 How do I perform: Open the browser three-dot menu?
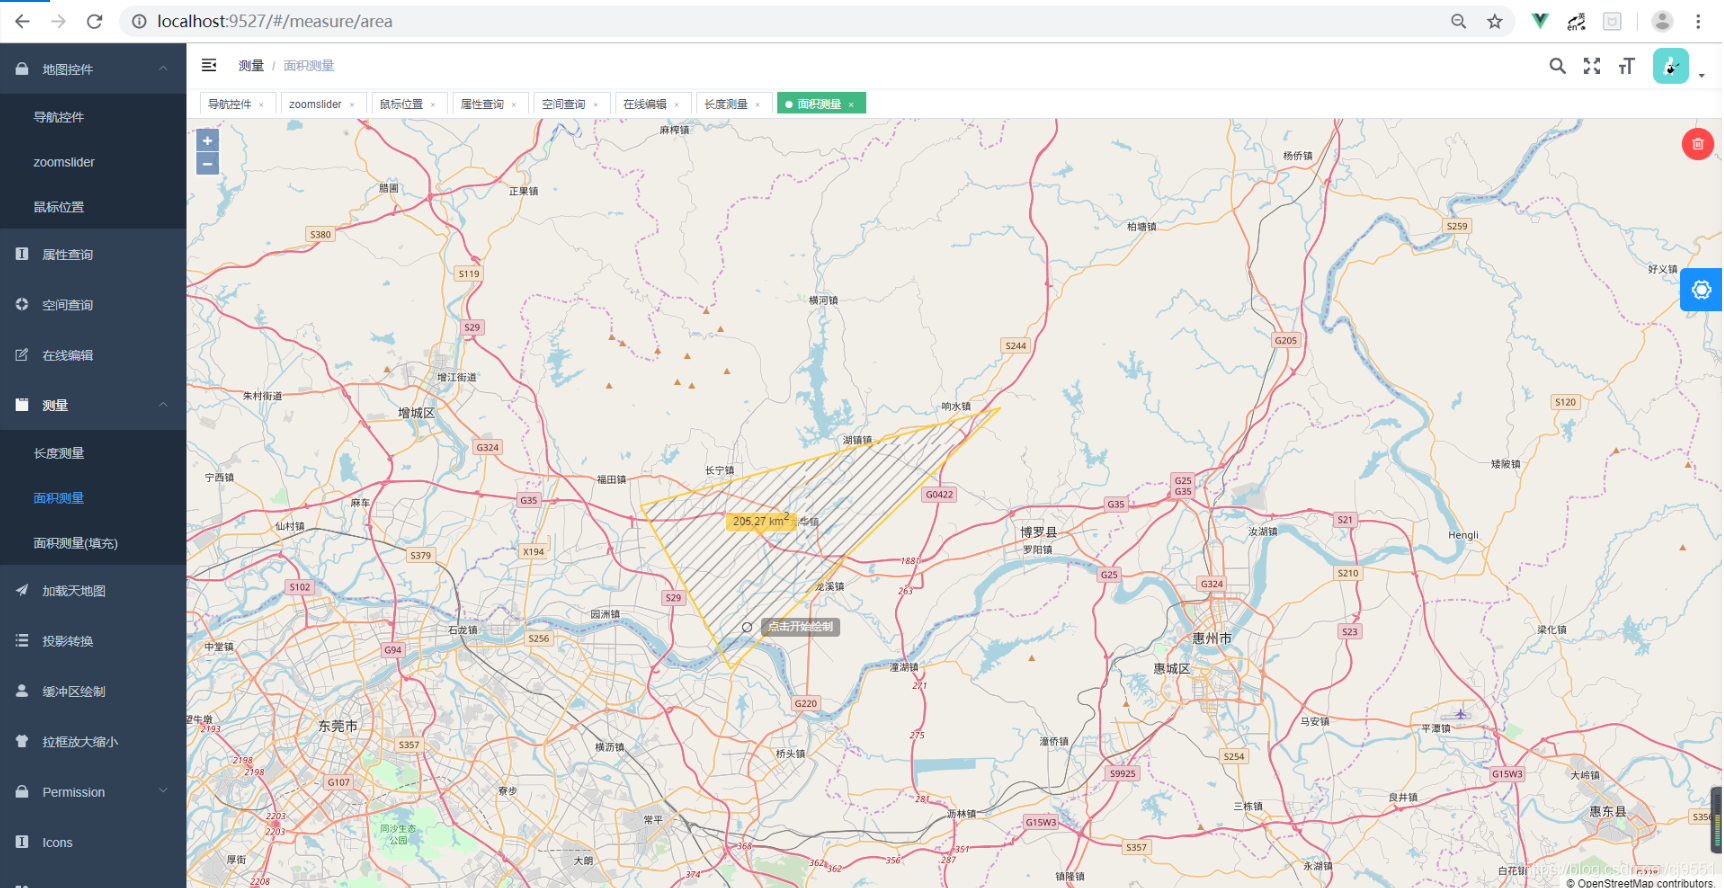coord(1698,21)
